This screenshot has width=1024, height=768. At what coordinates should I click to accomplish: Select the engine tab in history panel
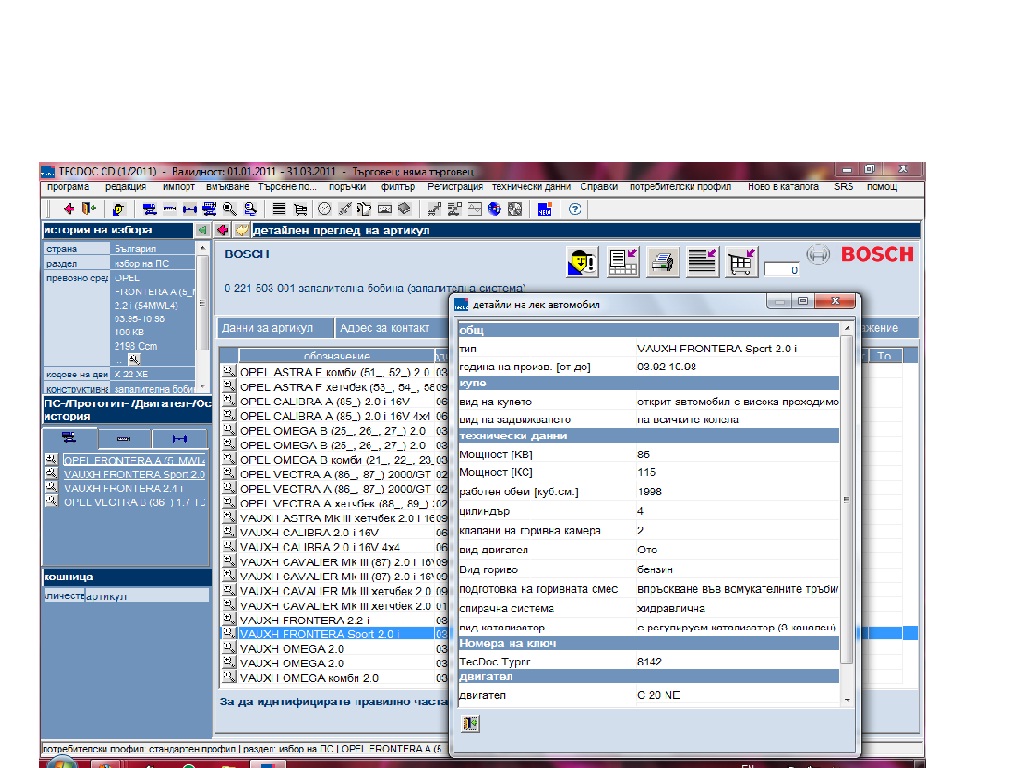(124, 438)
